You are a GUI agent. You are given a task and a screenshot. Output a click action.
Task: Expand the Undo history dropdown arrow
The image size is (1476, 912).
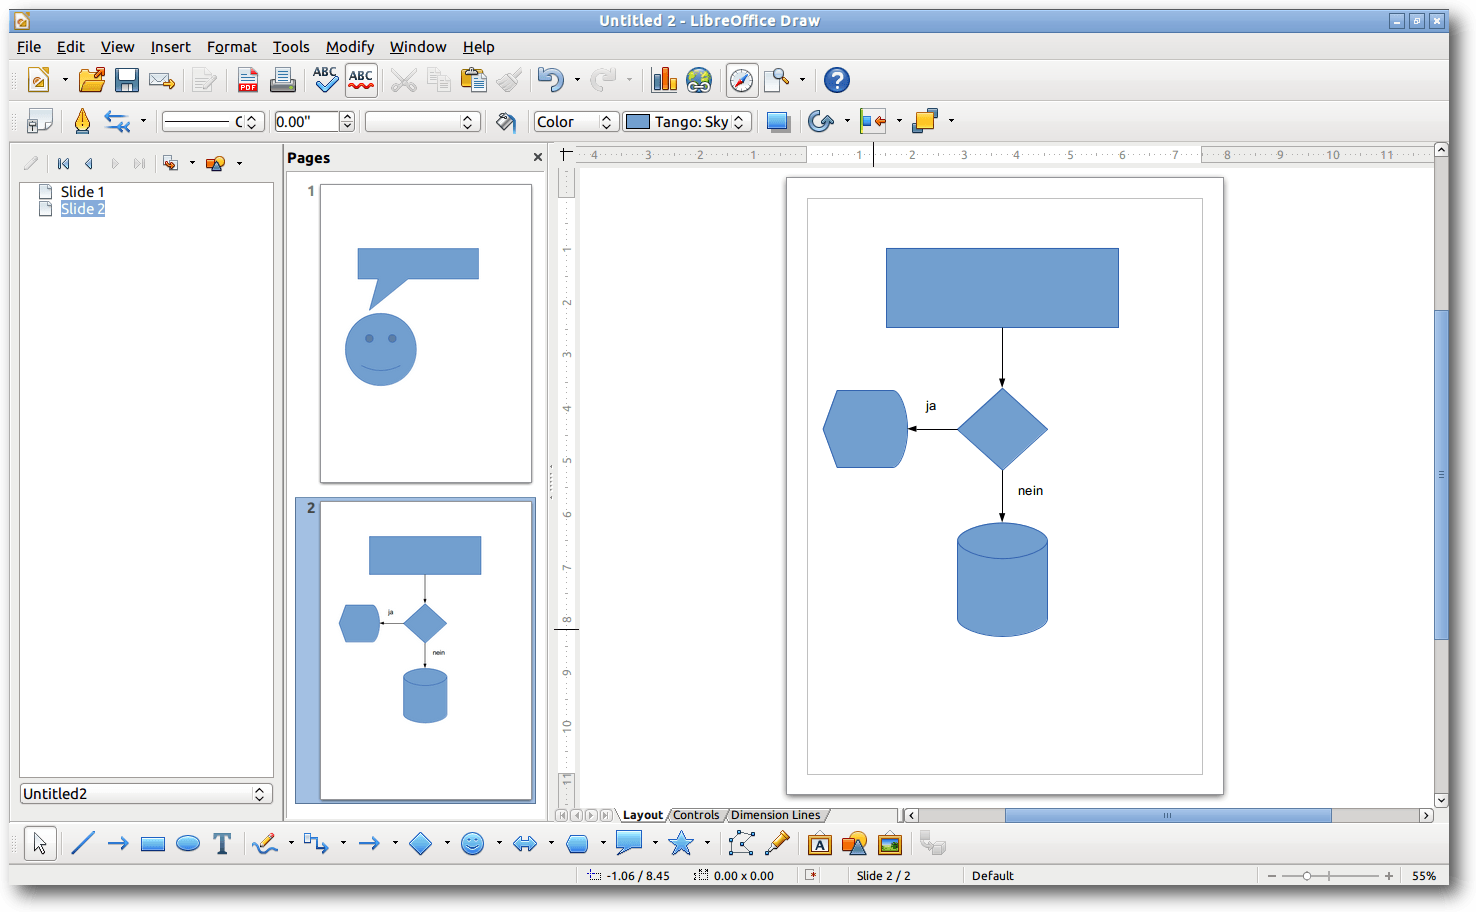tap(577, 80)
